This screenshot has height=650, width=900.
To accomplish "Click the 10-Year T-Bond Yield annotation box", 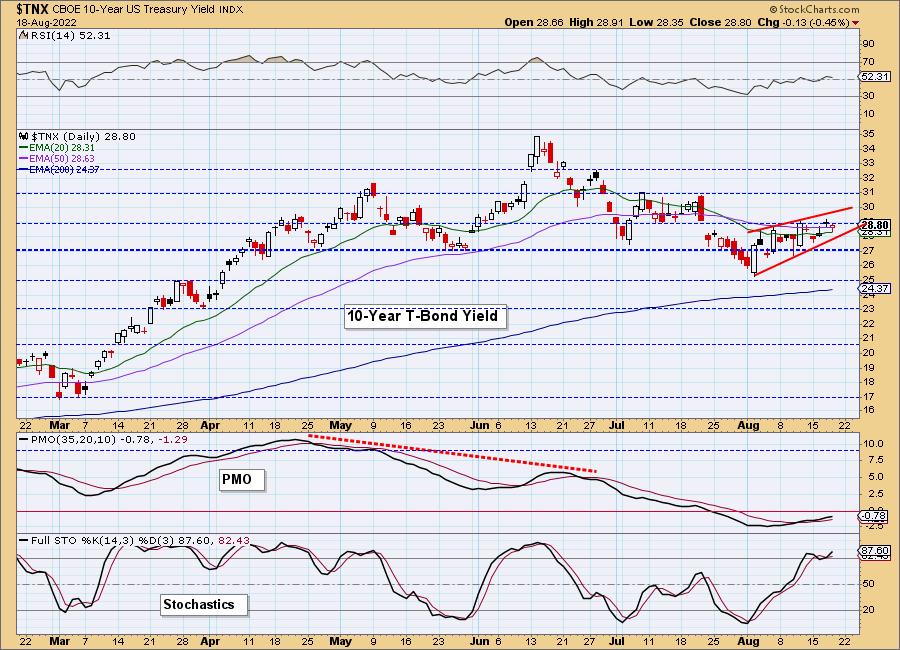I will (425, 316).
